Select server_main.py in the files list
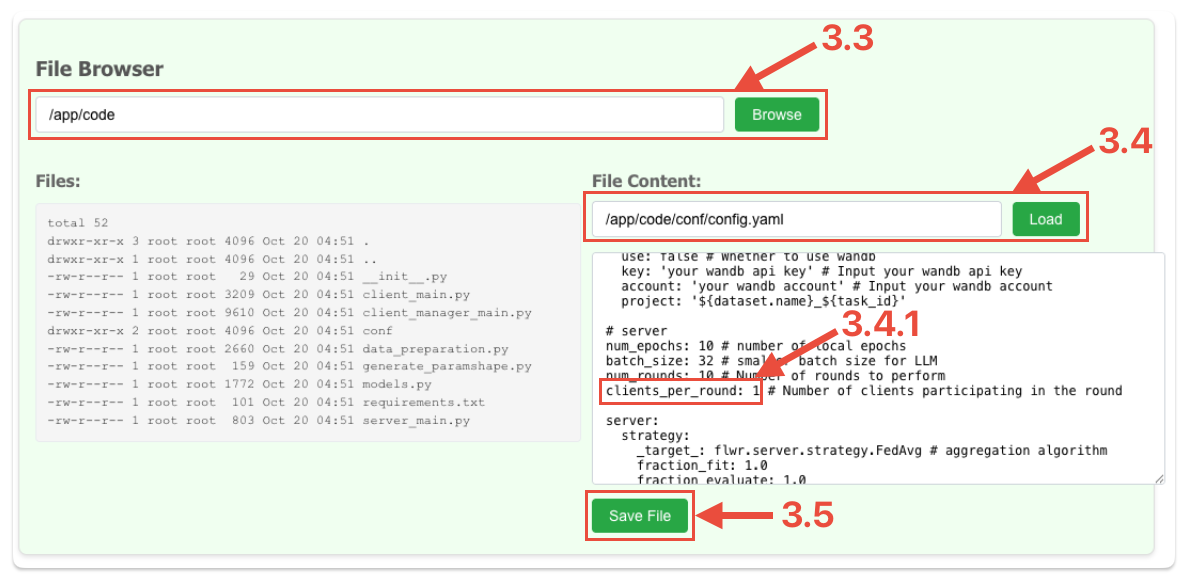 pos(415,421)
